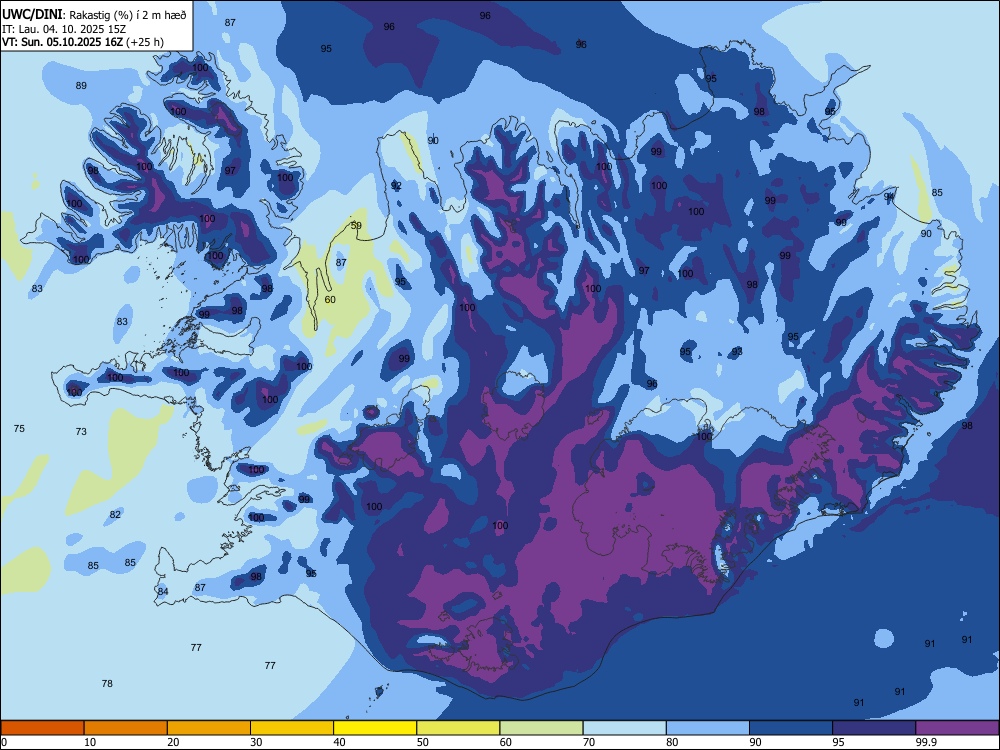Click the humidity value '59' on the map

click(x=357, y=226)
